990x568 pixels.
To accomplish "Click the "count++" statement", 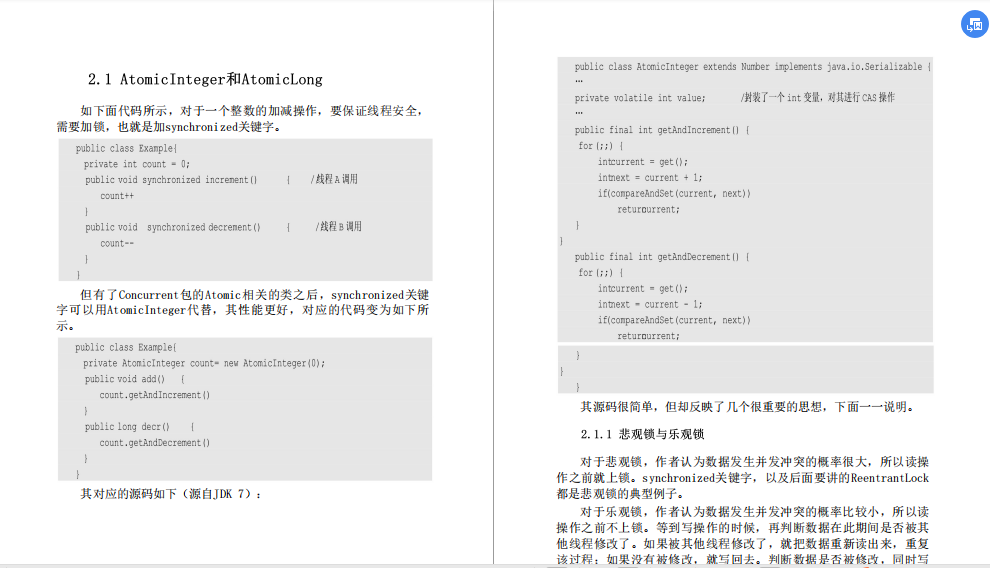I will [117, 196].
